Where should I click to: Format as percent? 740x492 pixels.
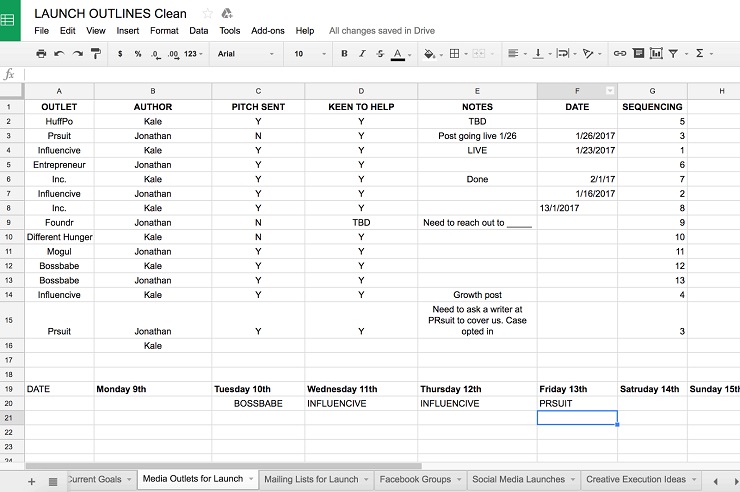pyautogui.click(x=138, y=54)
